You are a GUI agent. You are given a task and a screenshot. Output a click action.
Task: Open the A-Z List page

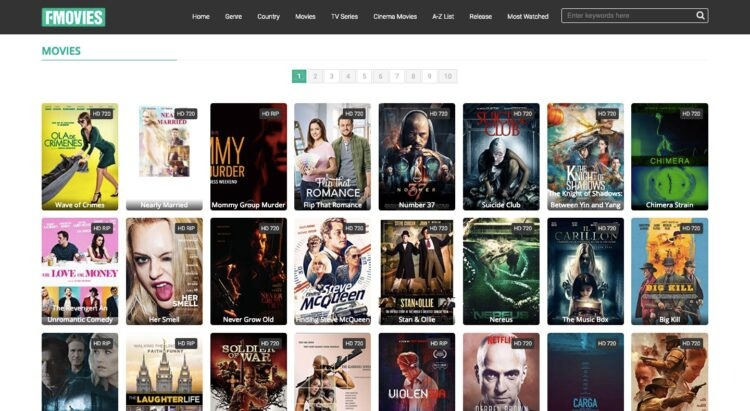point(443,16)
